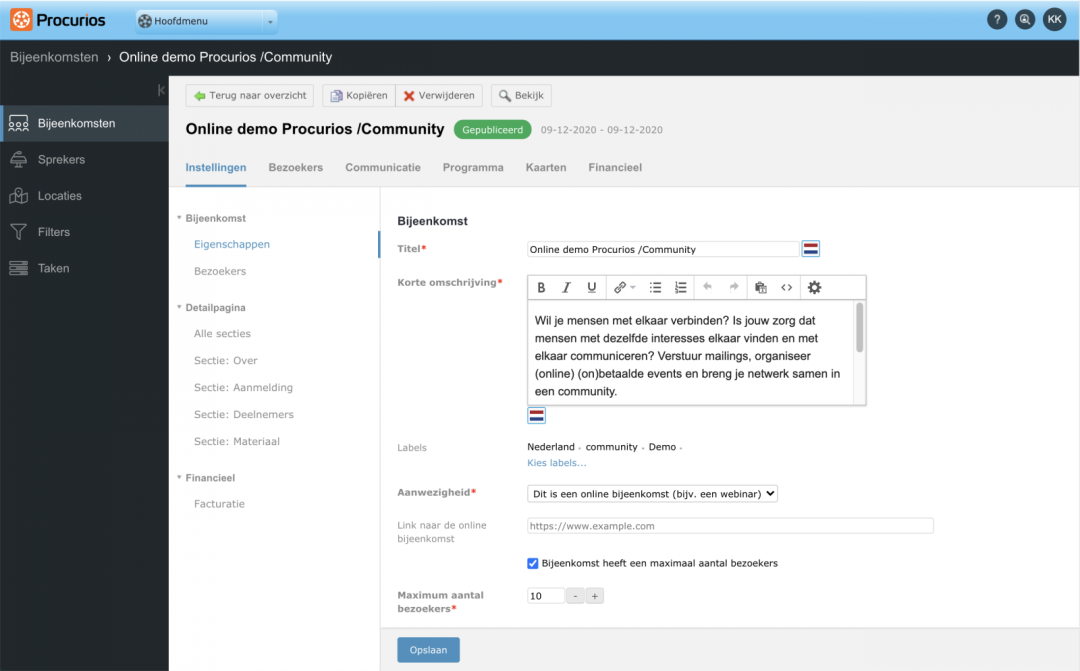1080x671 pixels.
Task: Click Bijeenkomsten in the breadcrumb
Action: point(54,57)
